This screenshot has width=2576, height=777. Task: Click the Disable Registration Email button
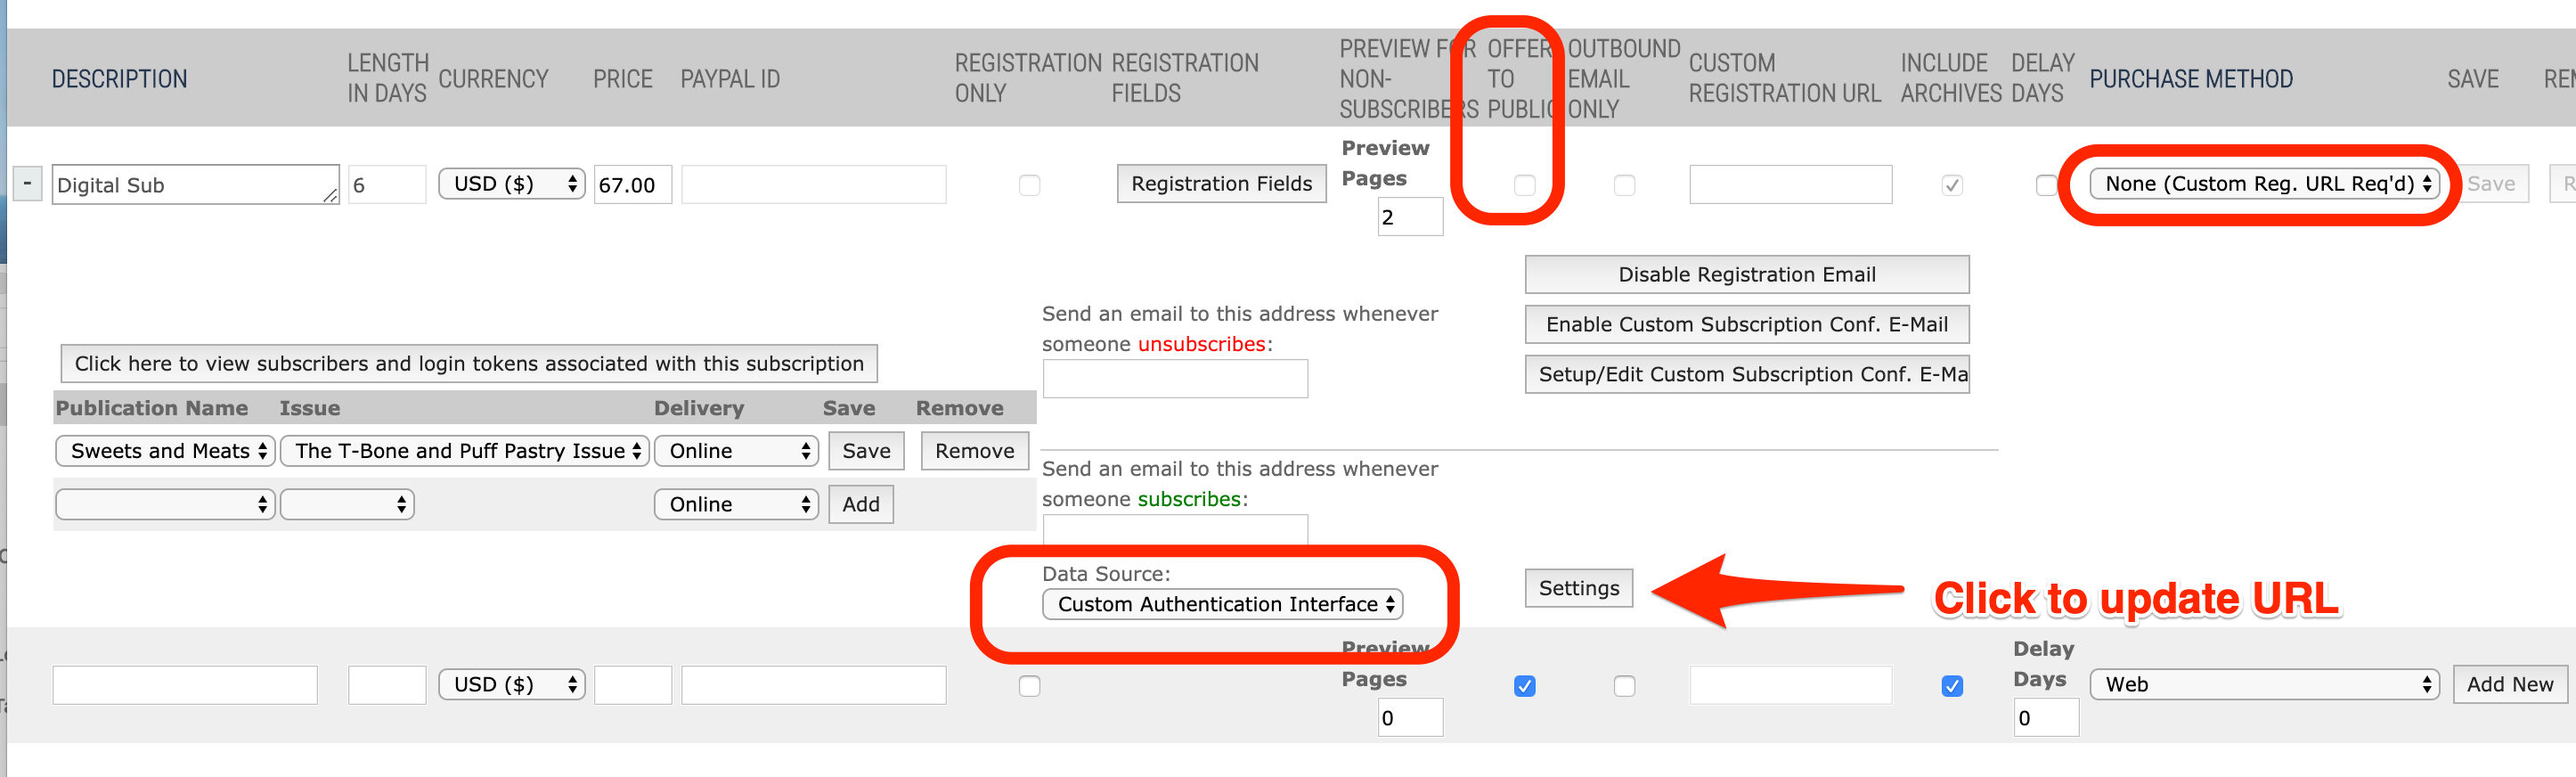(x=1746, y=274)
